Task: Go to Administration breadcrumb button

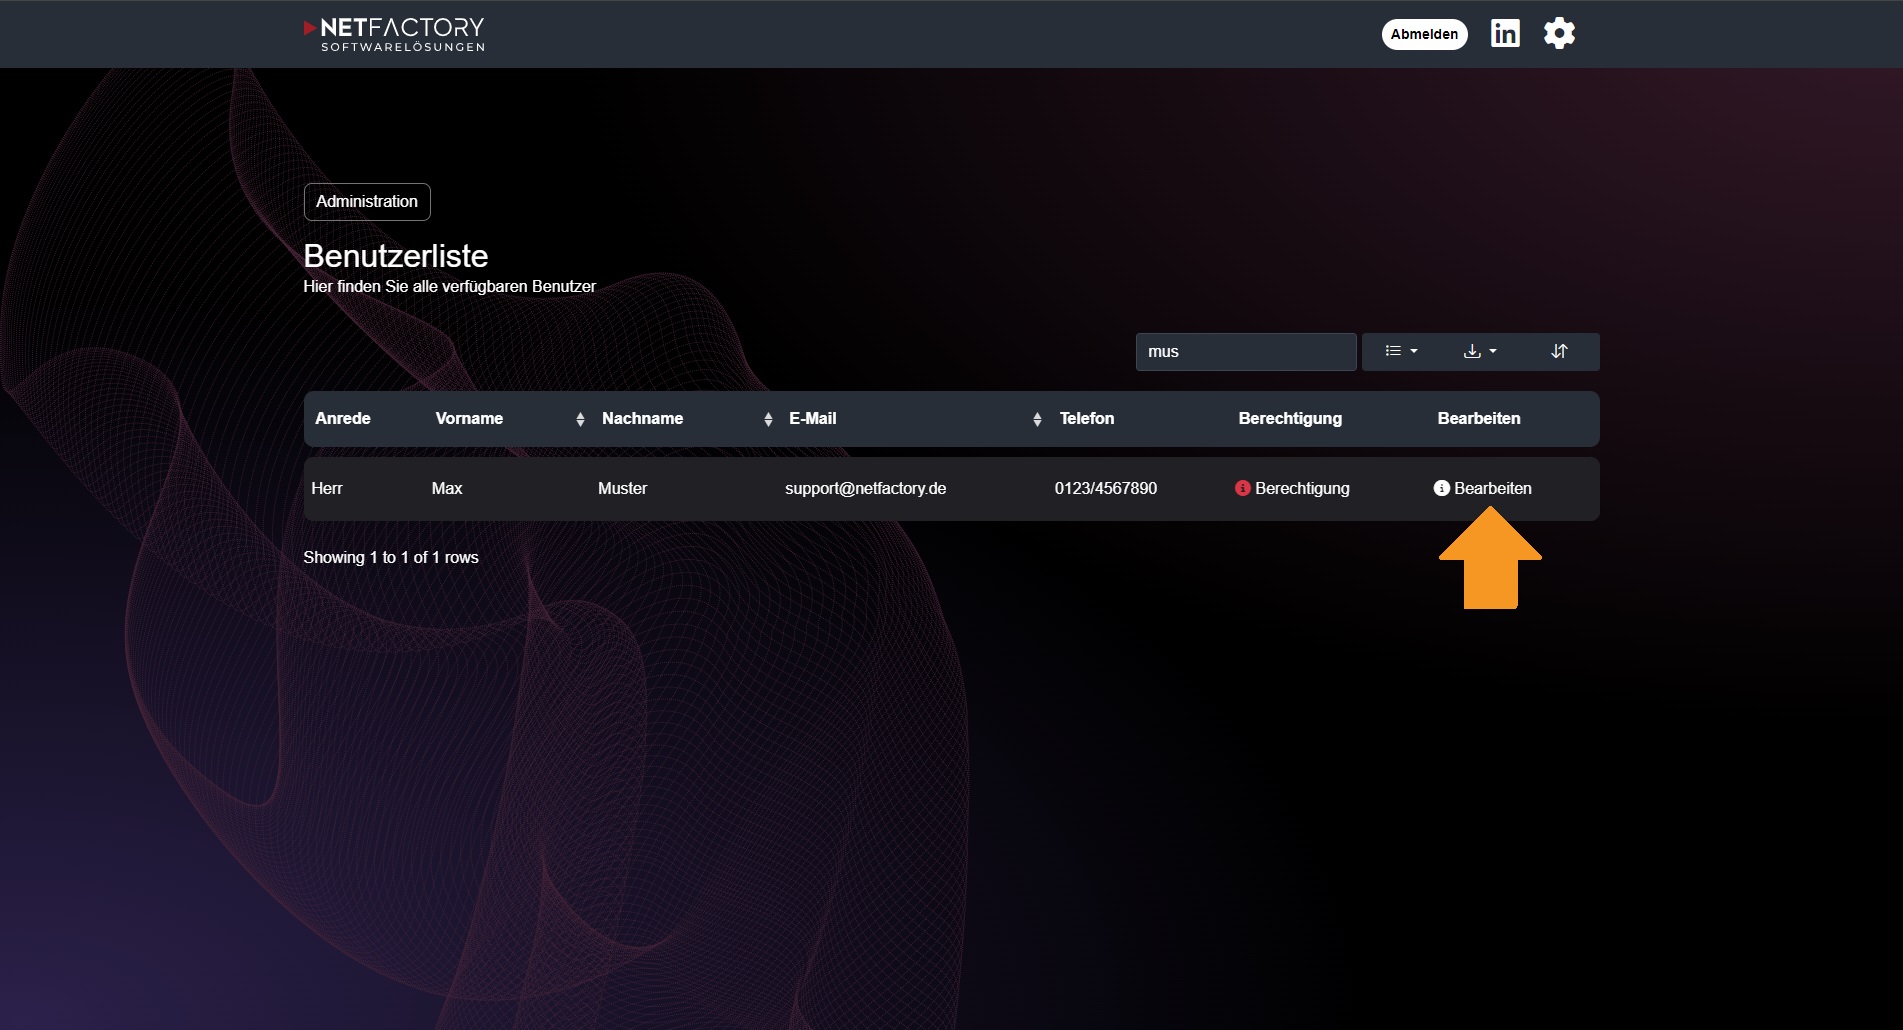Action: 367,202
